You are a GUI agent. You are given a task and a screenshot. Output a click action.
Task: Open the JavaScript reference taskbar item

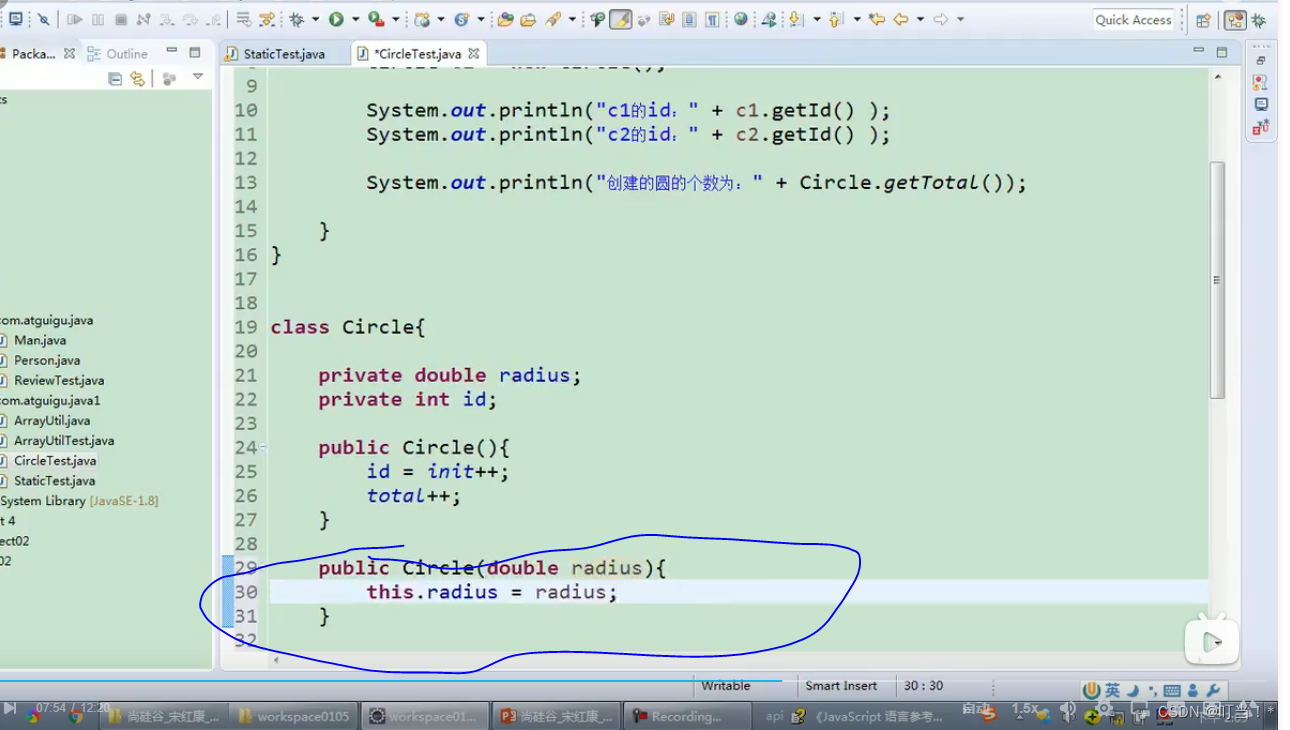pyautogui.click(x=866, y=716)
